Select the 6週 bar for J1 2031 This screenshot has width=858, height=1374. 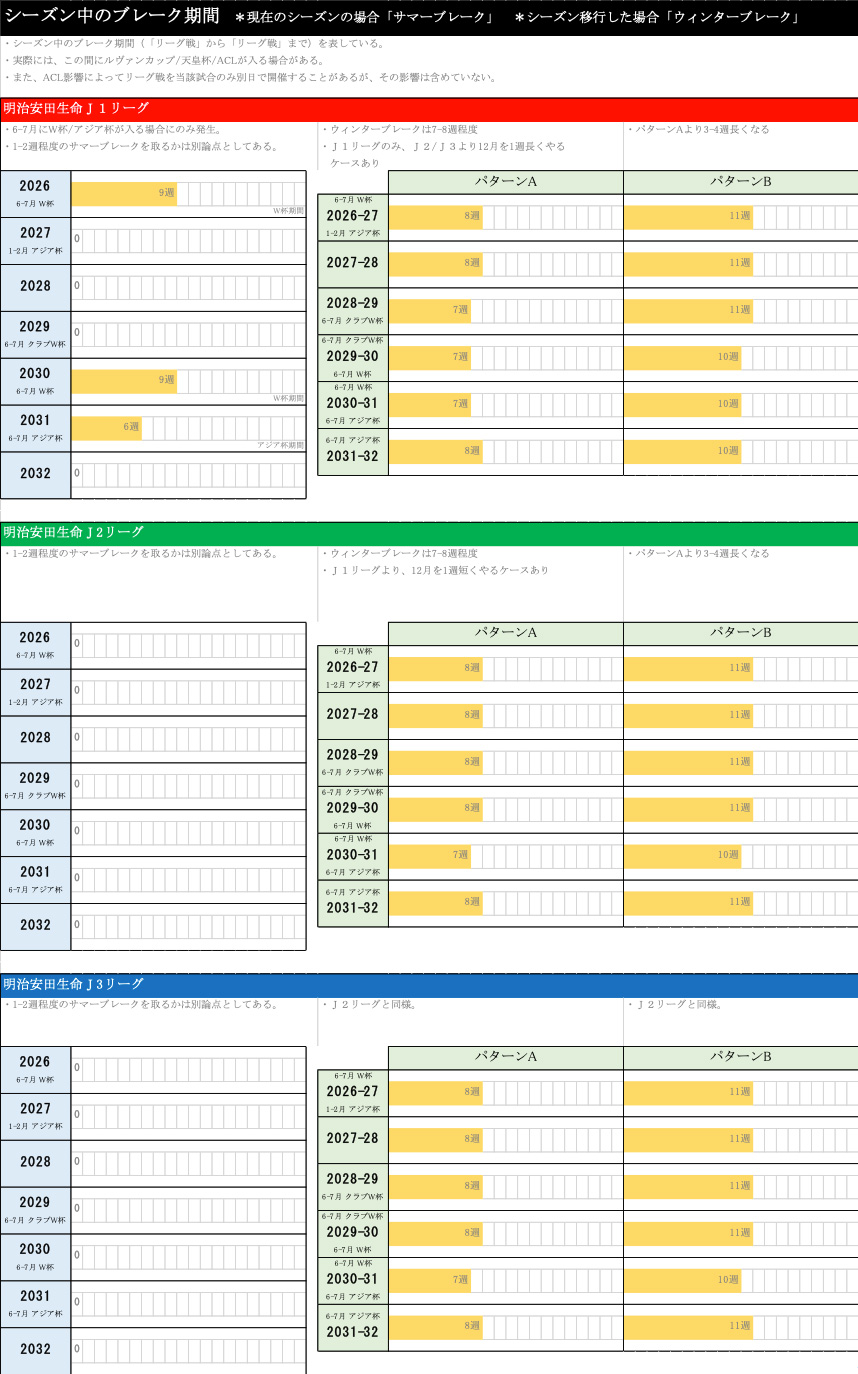106,427
